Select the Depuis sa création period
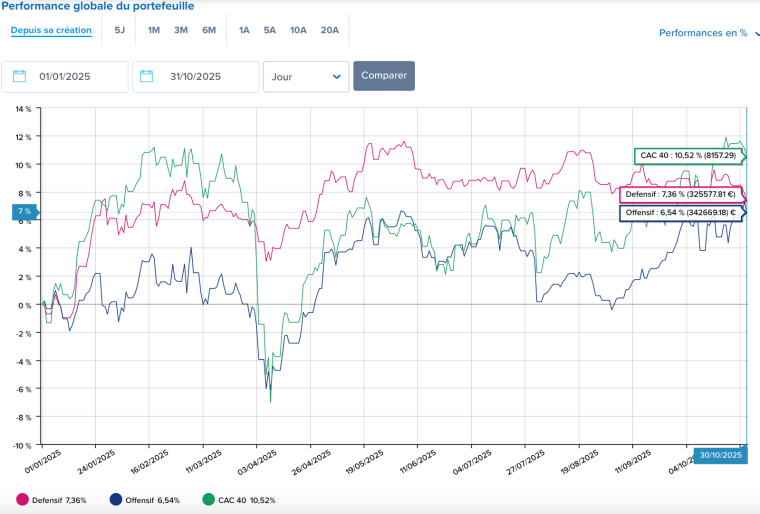 51,30
